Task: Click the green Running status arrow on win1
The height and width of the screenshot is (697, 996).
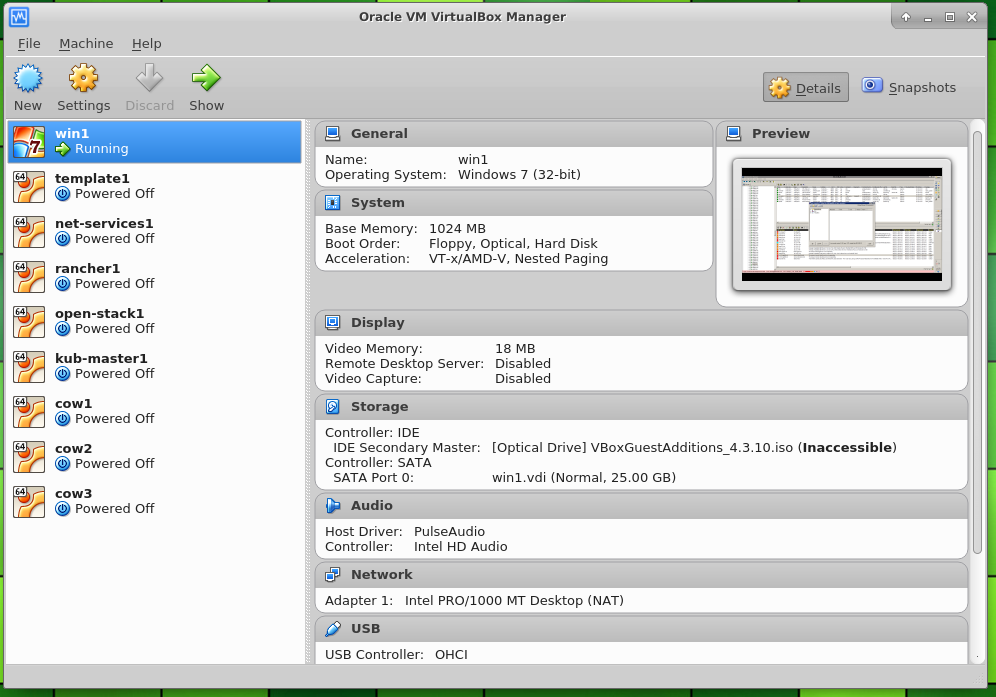Action: point(62,149)
